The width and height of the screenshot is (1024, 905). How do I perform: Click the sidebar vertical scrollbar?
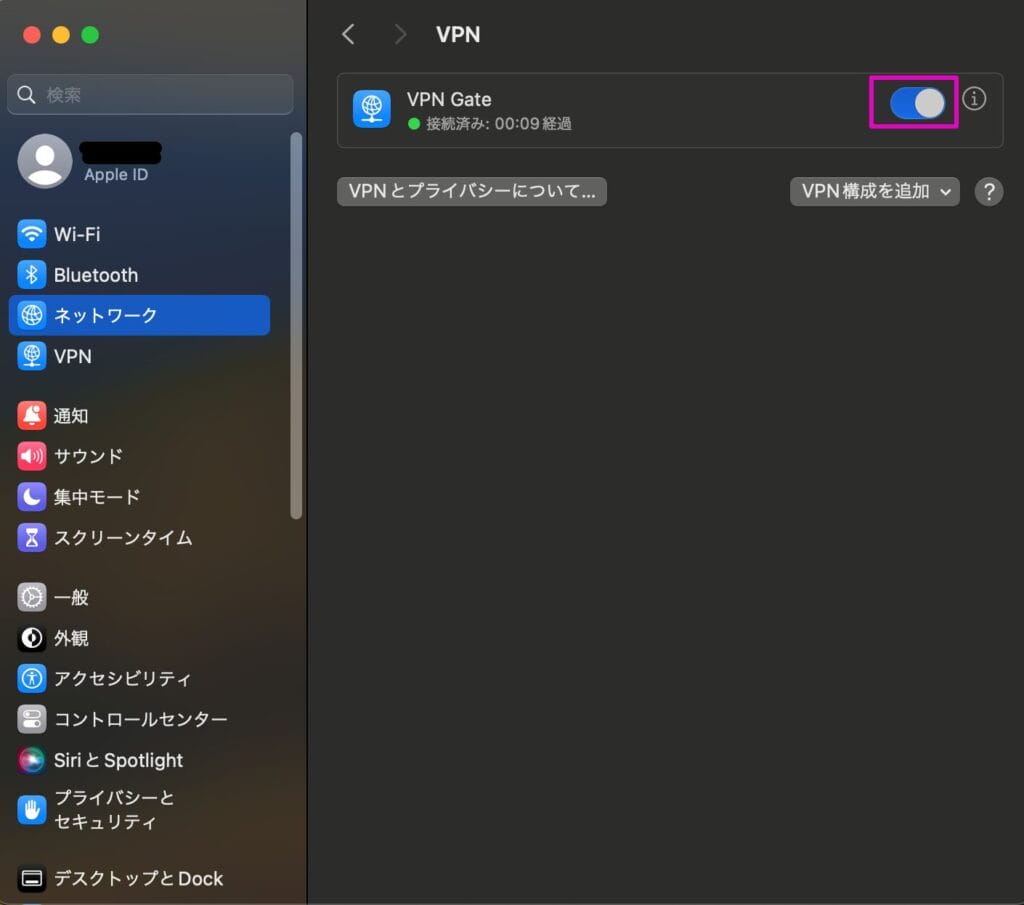pyautogui.click(x=296, y=326)
